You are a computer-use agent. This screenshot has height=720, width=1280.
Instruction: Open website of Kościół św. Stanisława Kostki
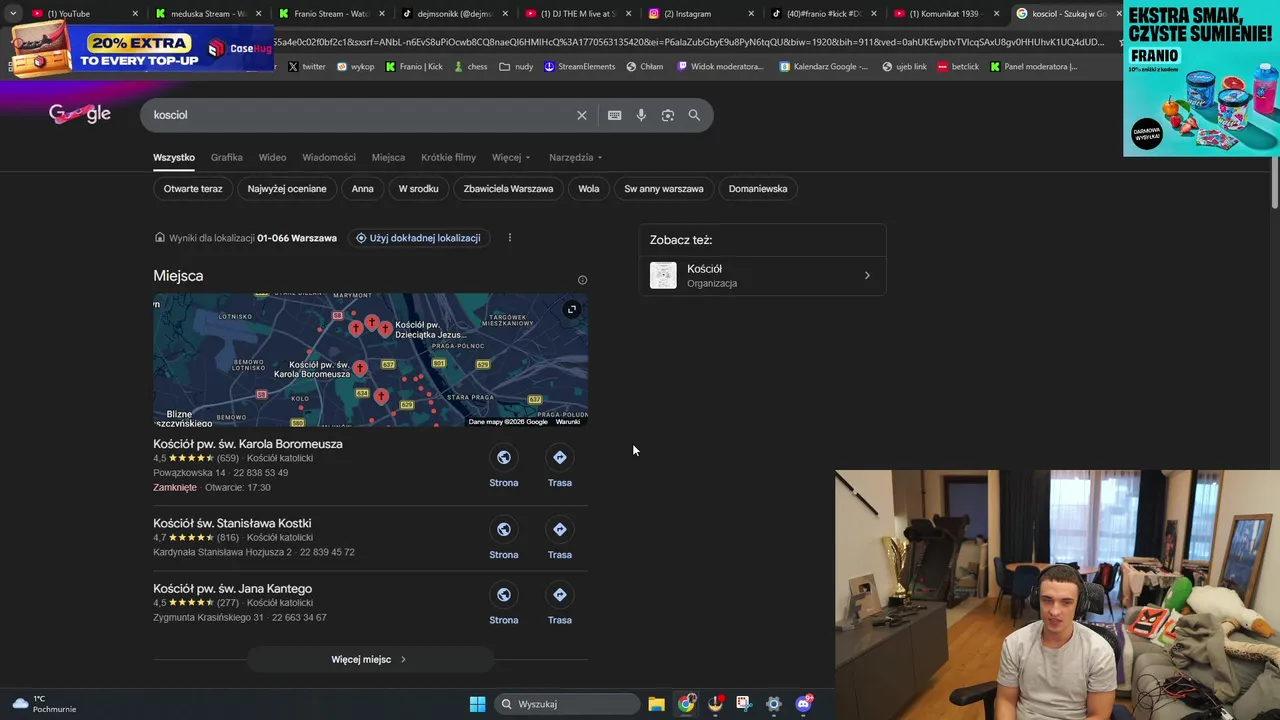(504, 539)
